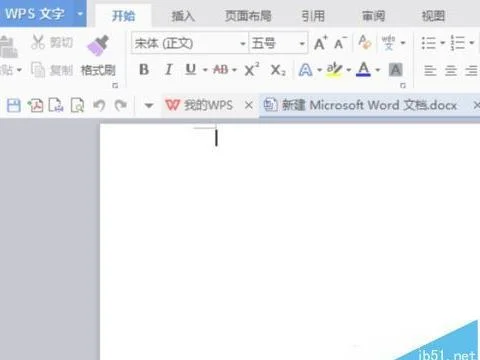Click the Cut scissors icon
Viewport: 480px width, 360px height.
(x=38, y=42)
